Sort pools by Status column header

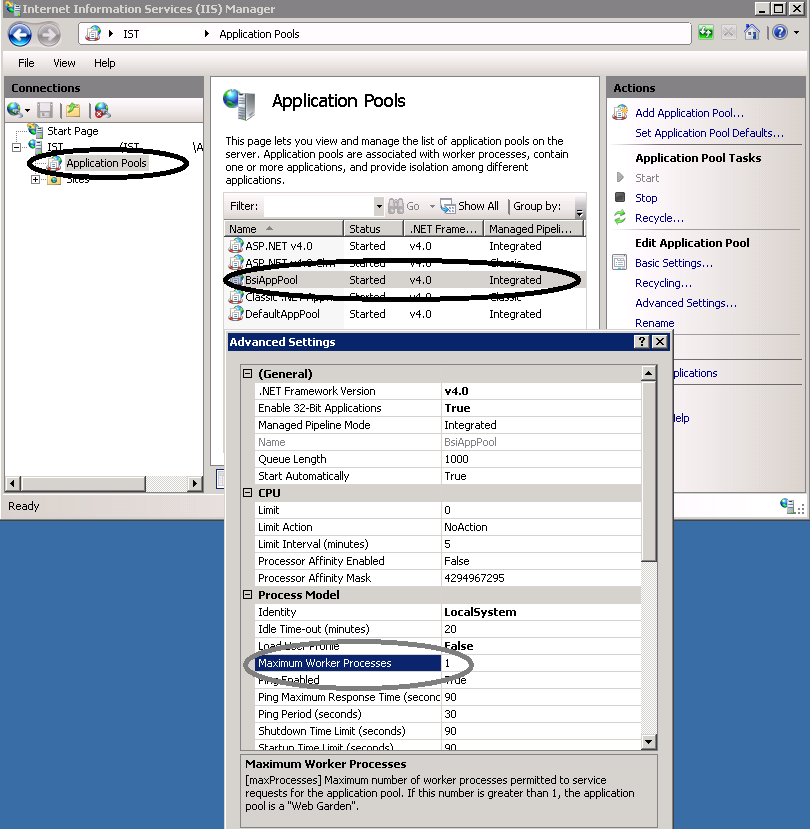tap(374, 229)
